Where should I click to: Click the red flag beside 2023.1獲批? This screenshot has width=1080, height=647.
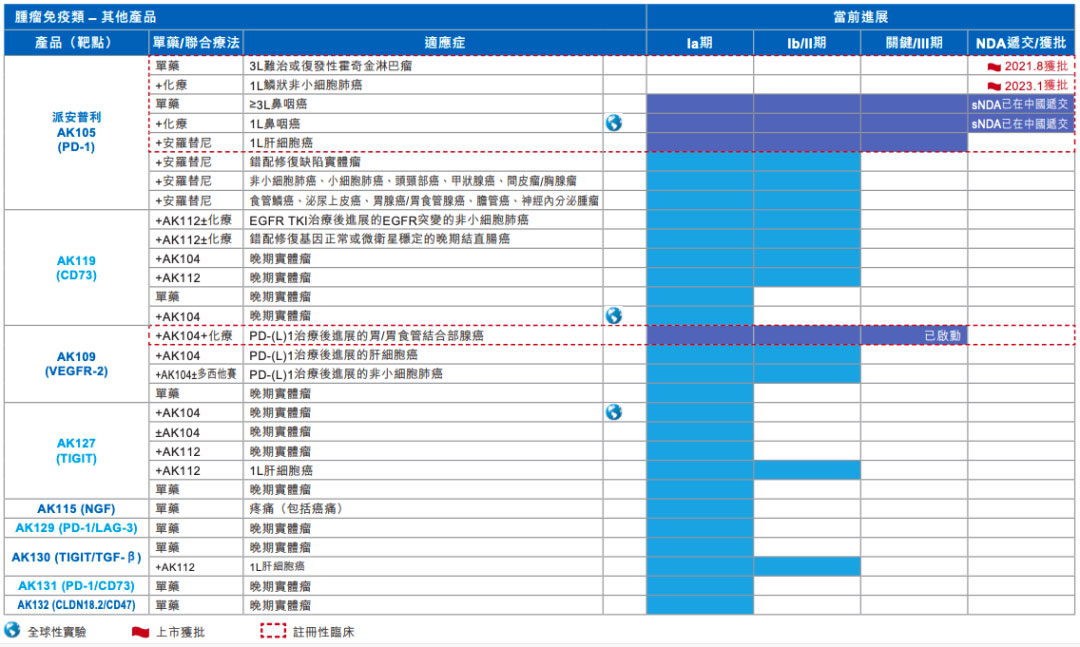[x=994, y=85]
